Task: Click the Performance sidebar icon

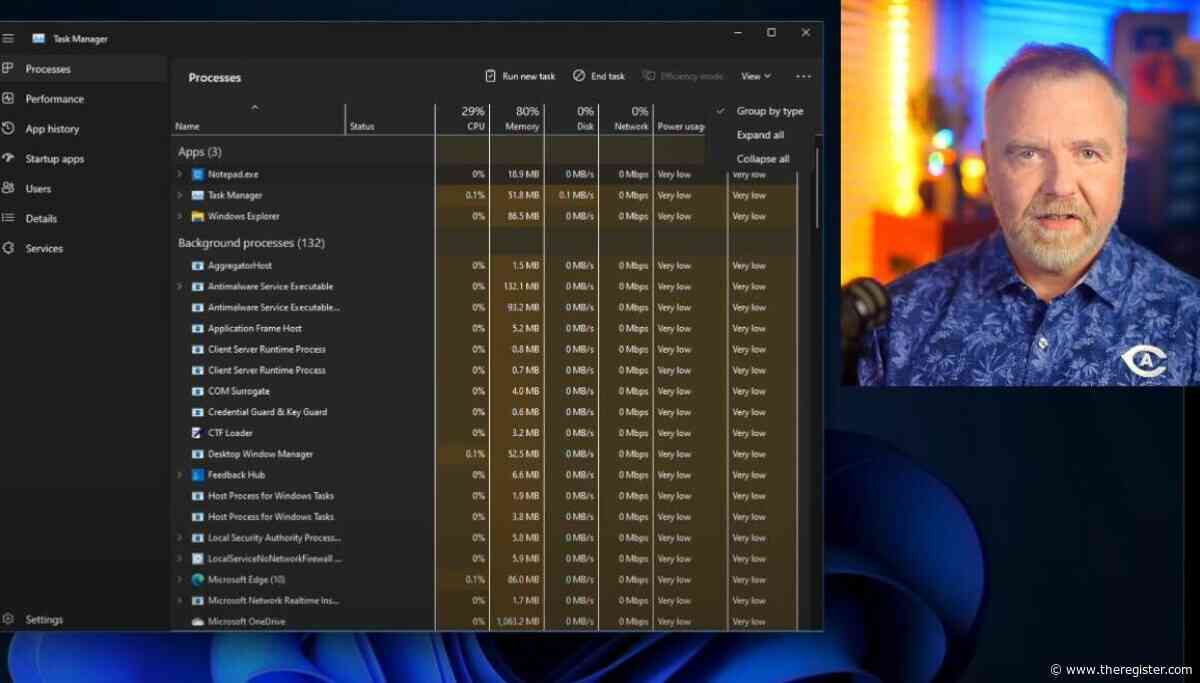Action: (x=8, y=98)
